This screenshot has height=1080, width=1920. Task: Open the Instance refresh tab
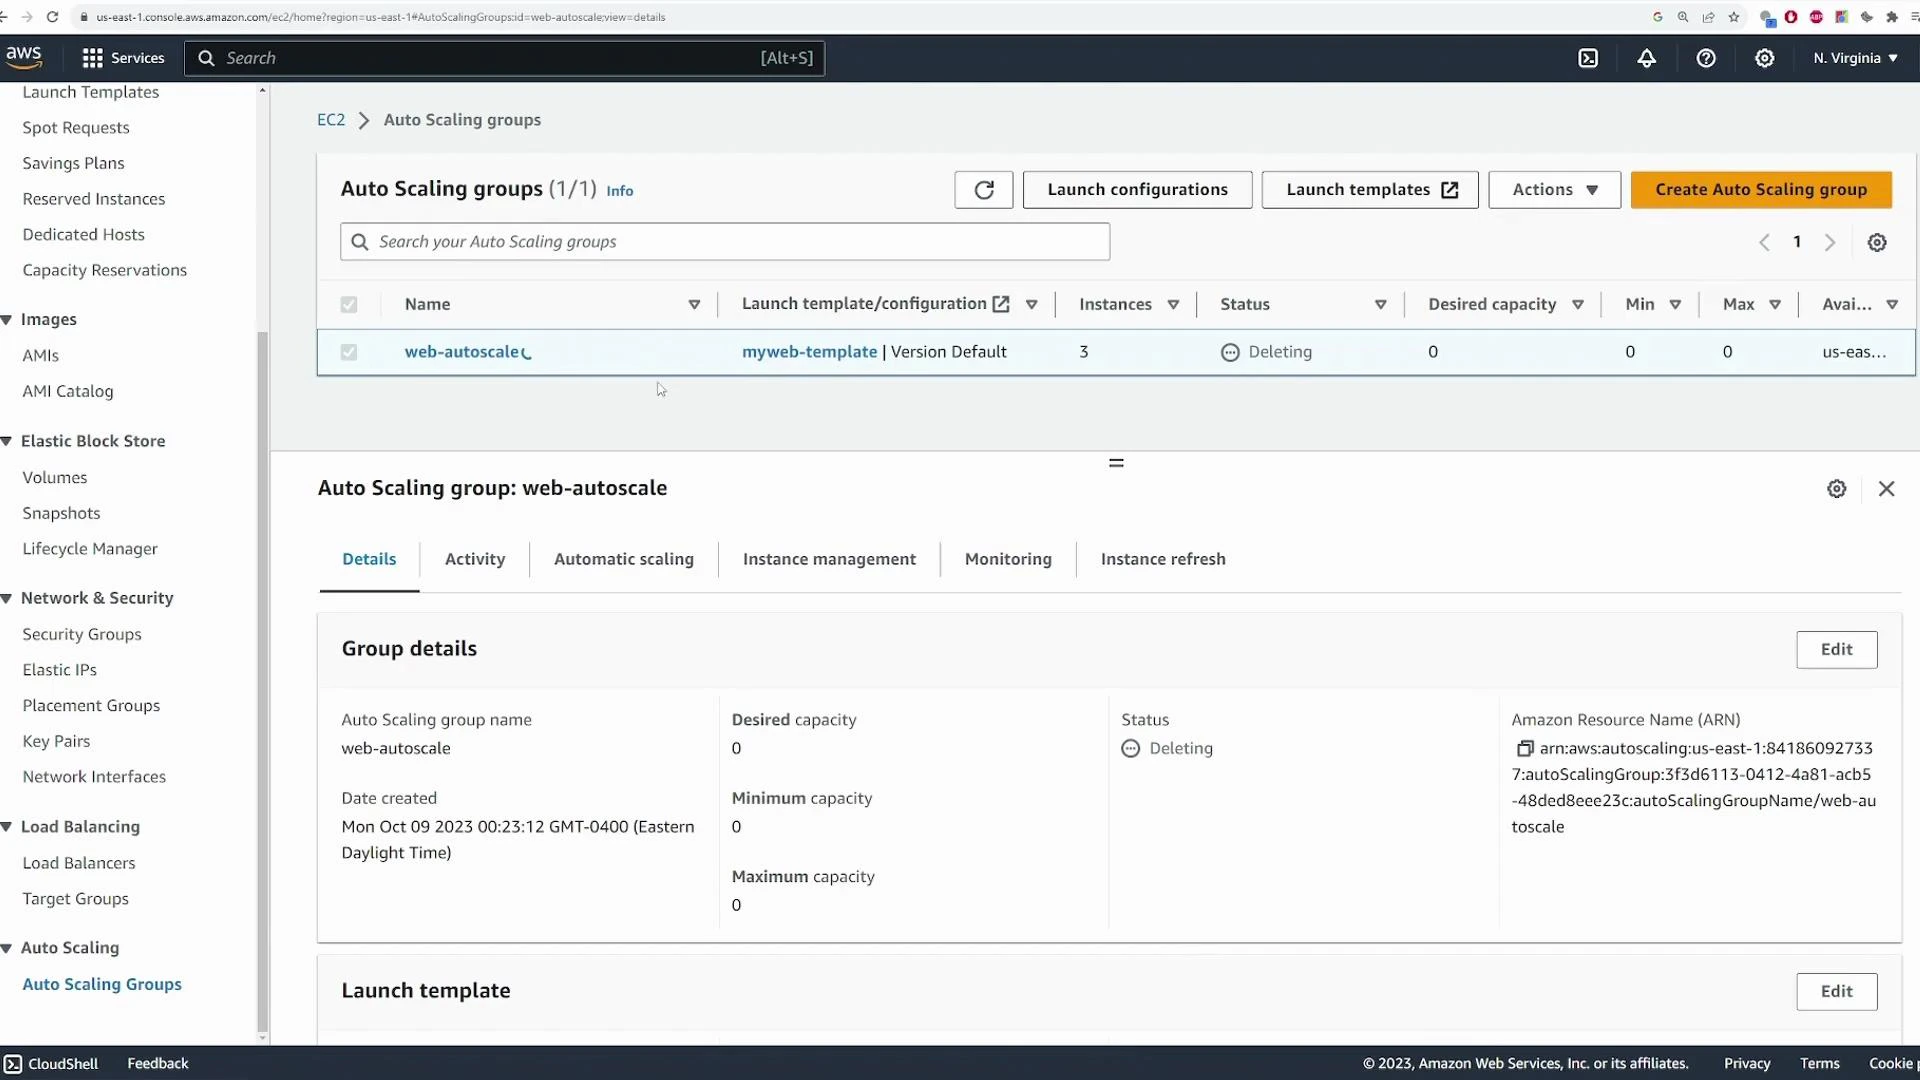(1163, 559)
